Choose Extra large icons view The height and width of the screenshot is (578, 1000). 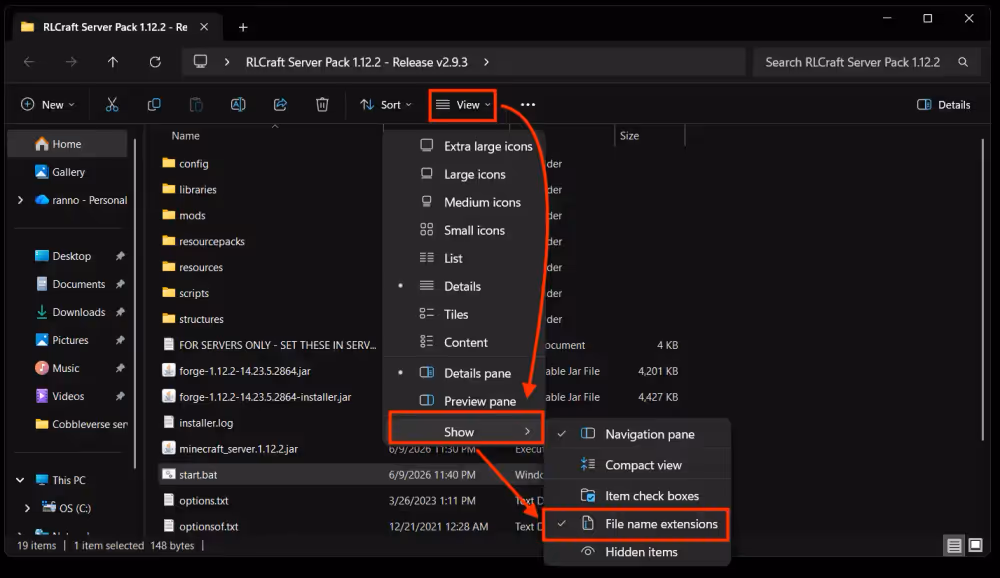click(x=464, y=146)
